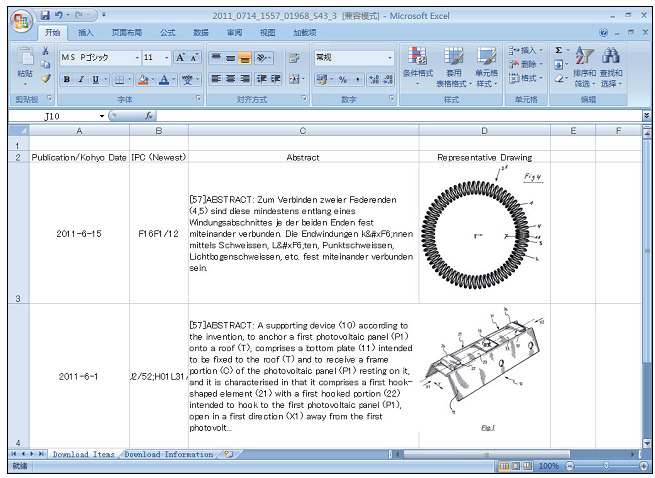Select the Format Painter brush
The height and width of the screenshot is (478, 655).
[45, 78]
